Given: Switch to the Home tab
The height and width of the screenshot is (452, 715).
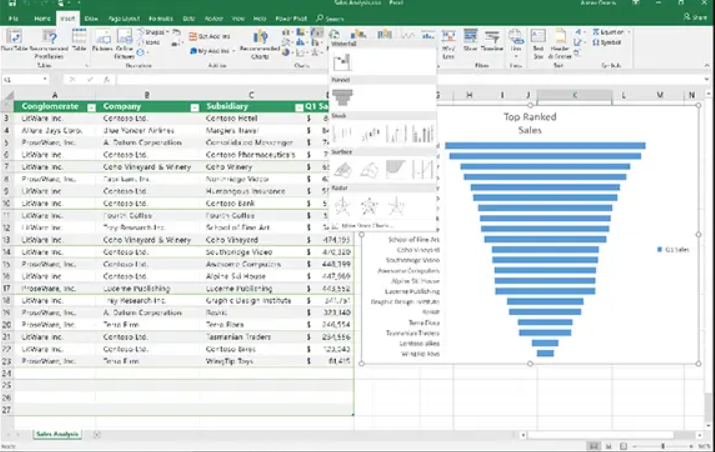Looking at the screenshot, I should (x=42, y=19).
